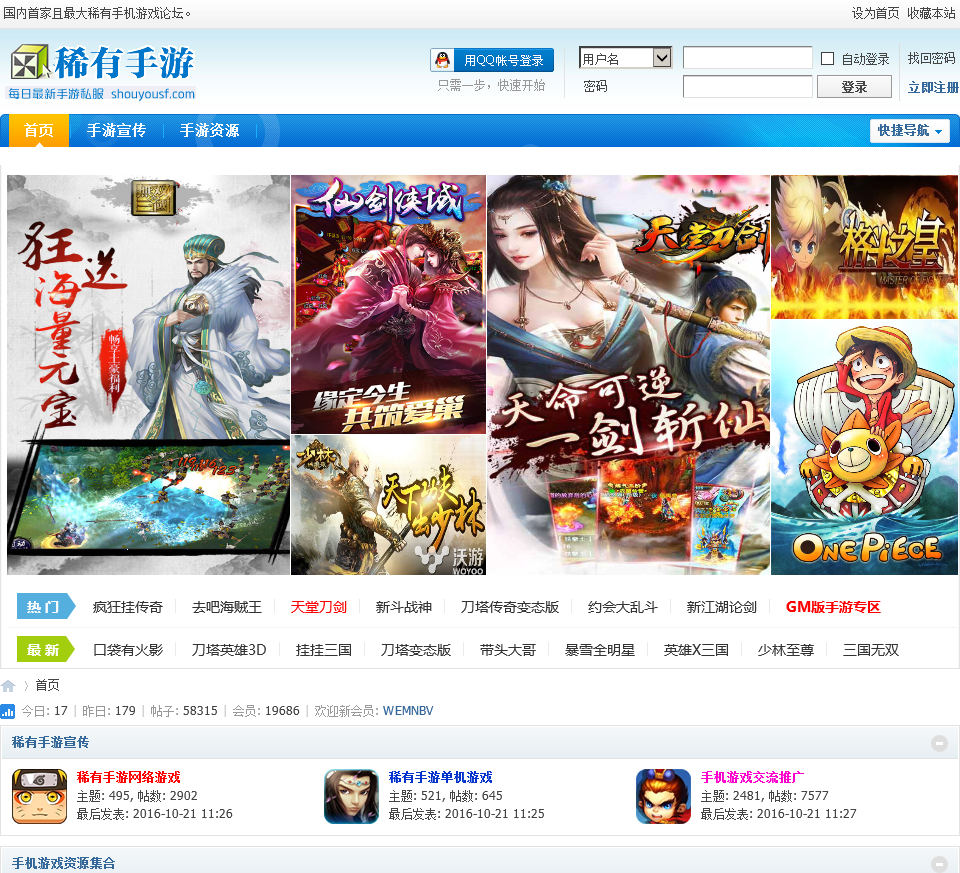Open new game 挂挂三国
960x873 pixels.
[324, 650]
